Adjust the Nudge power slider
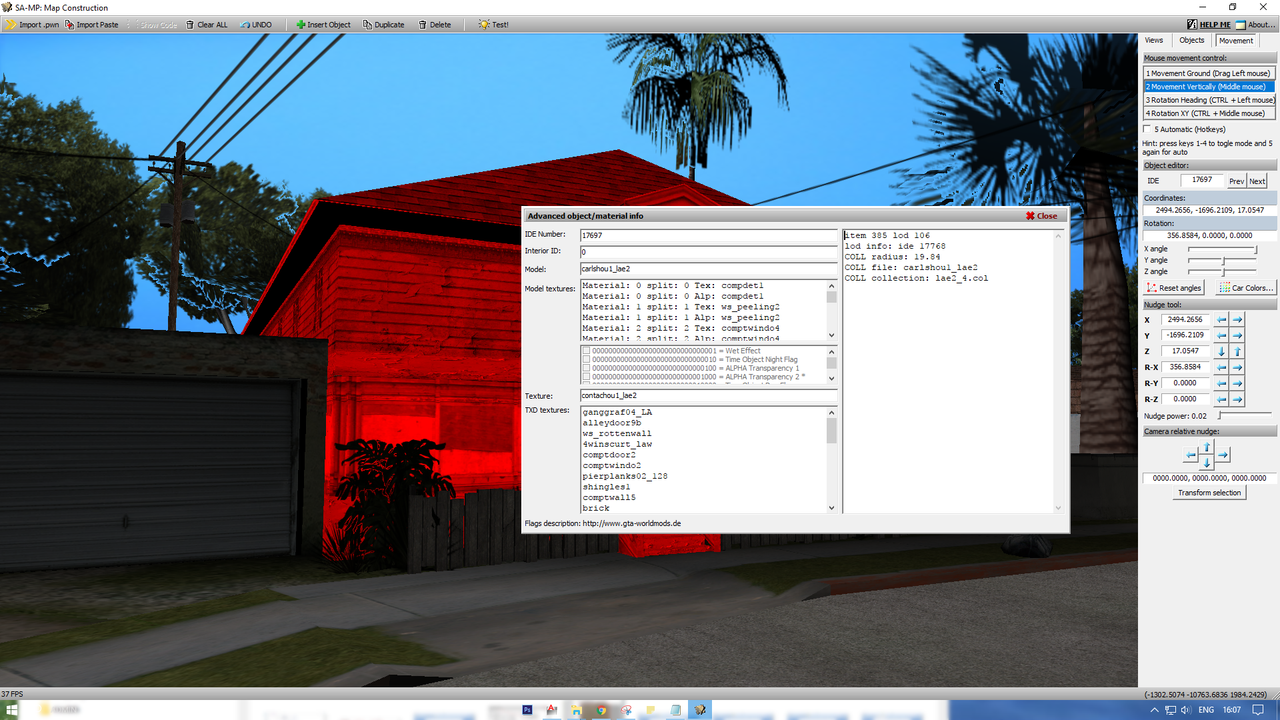The height and width of the screenshot is (720, 1280). 1244,415
